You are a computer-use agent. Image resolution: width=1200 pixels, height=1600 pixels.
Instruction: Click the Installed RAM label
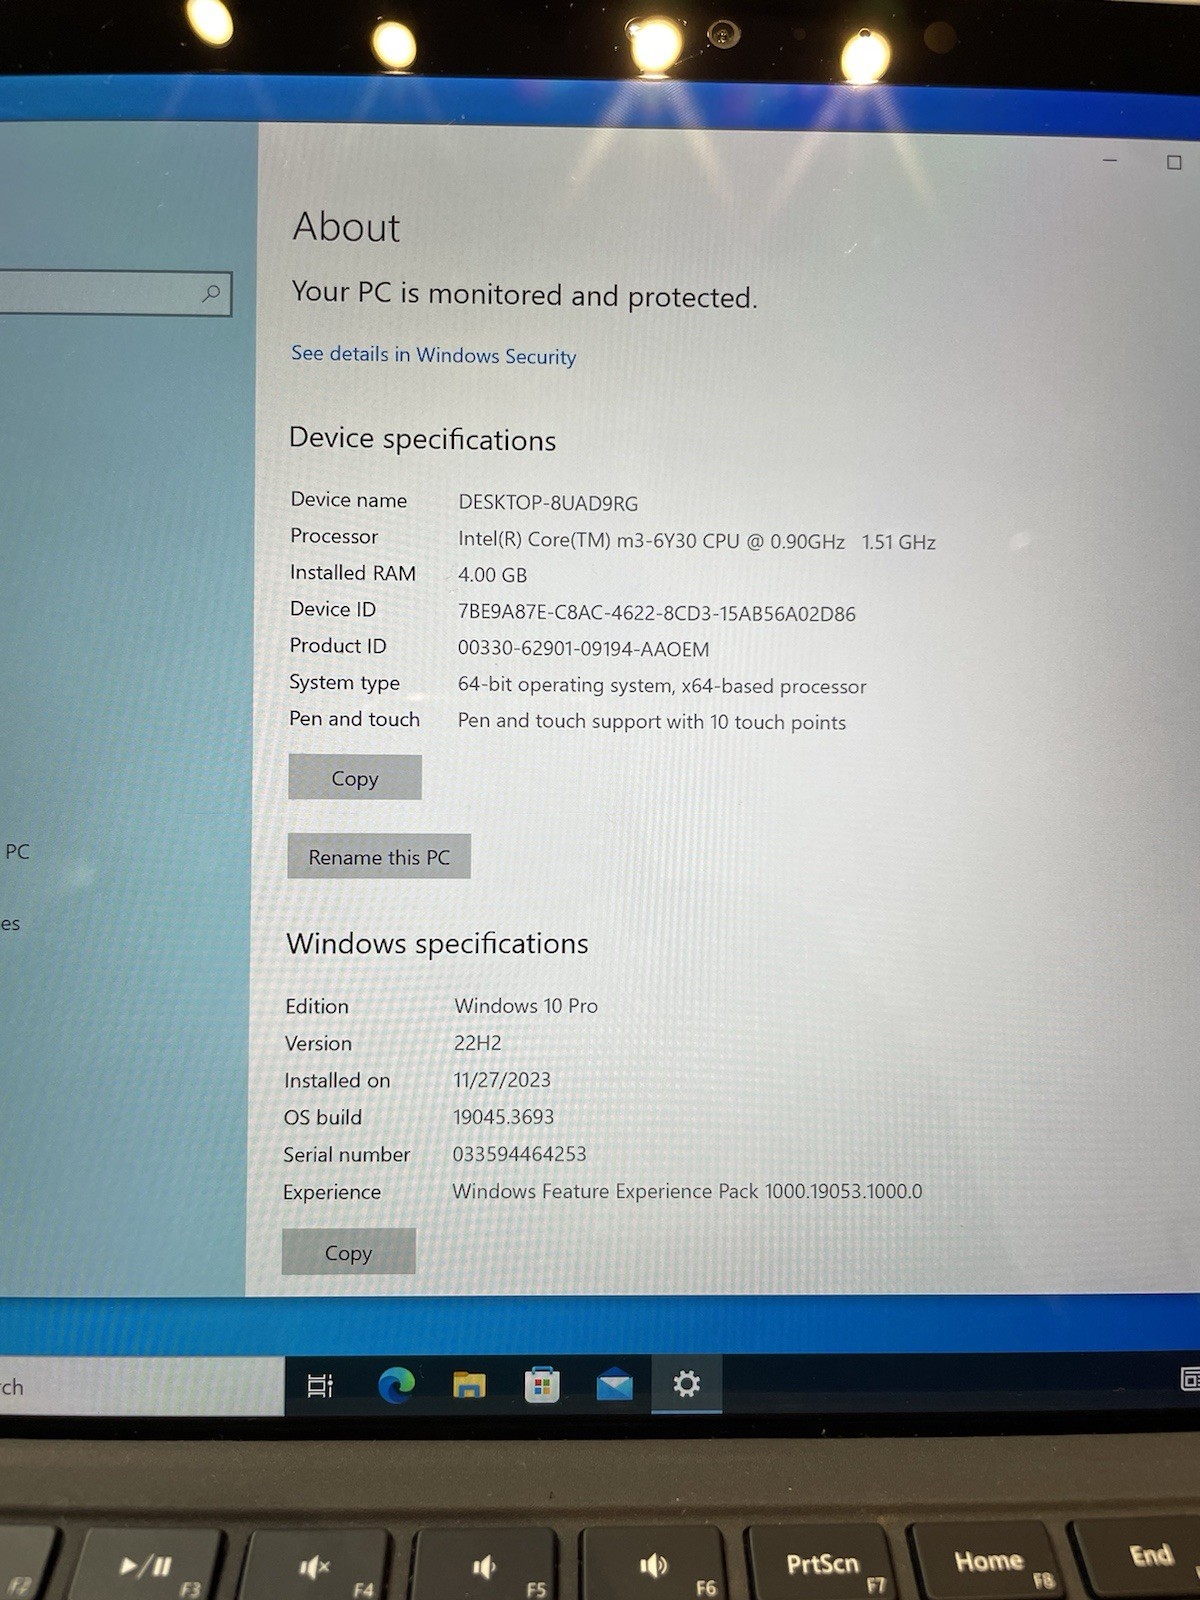coord(353,573)
